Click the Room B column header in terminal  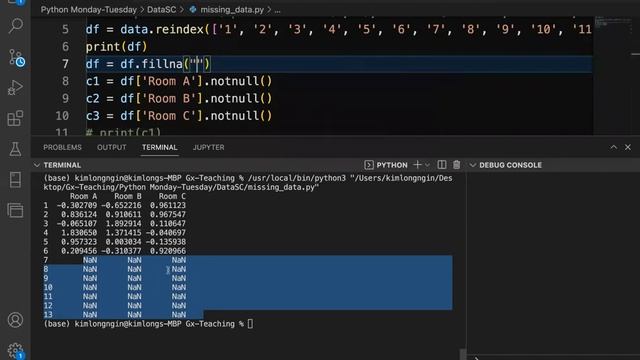[x=128, y=196]
